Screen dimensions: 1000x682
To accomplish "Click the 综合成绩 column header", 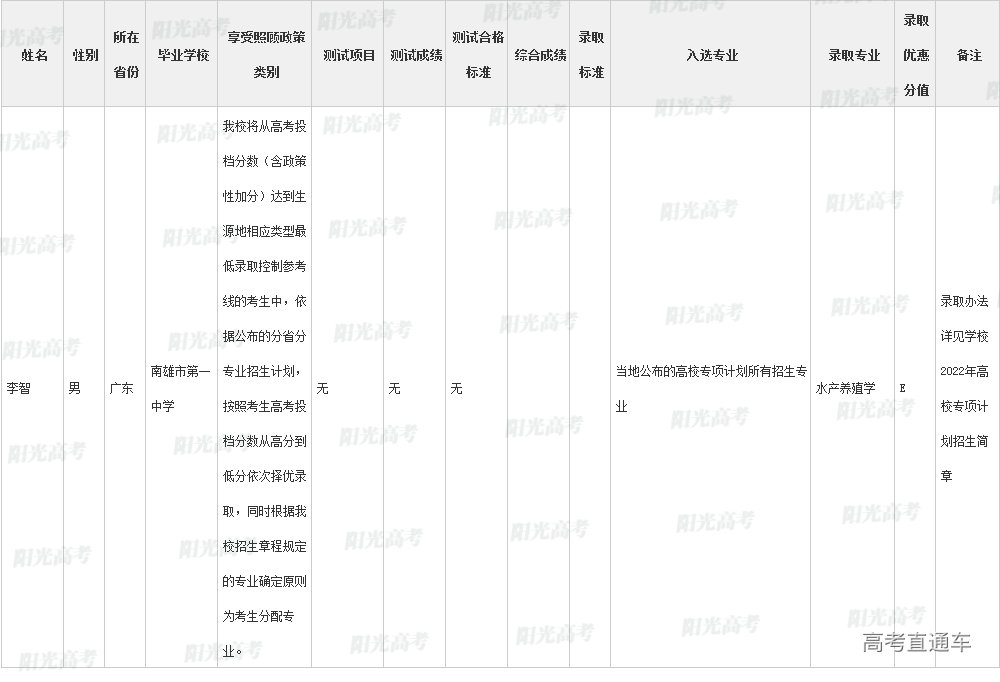I will pyautogui.click(x=540, y=55).
